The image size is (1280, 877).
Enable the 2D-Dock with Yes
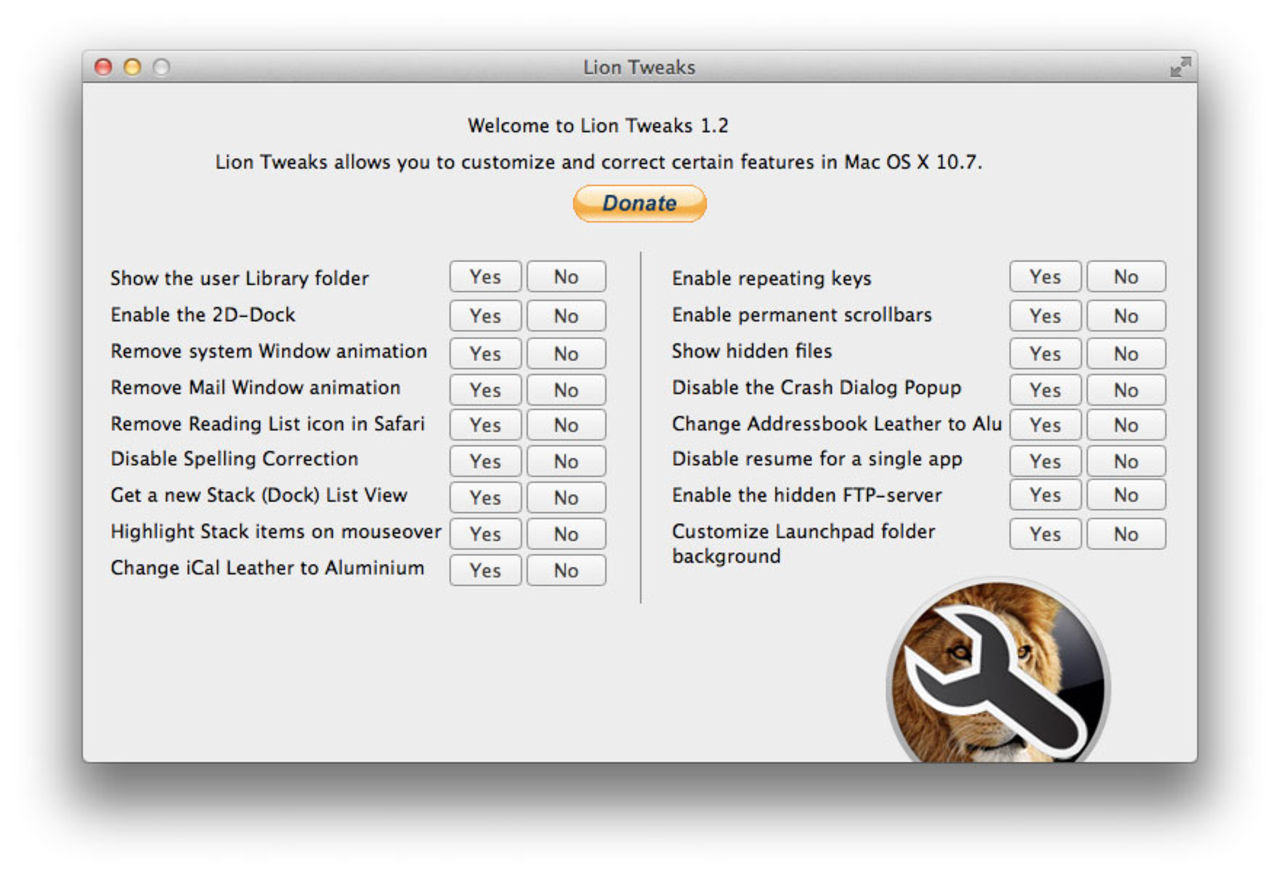pos(485,315)
